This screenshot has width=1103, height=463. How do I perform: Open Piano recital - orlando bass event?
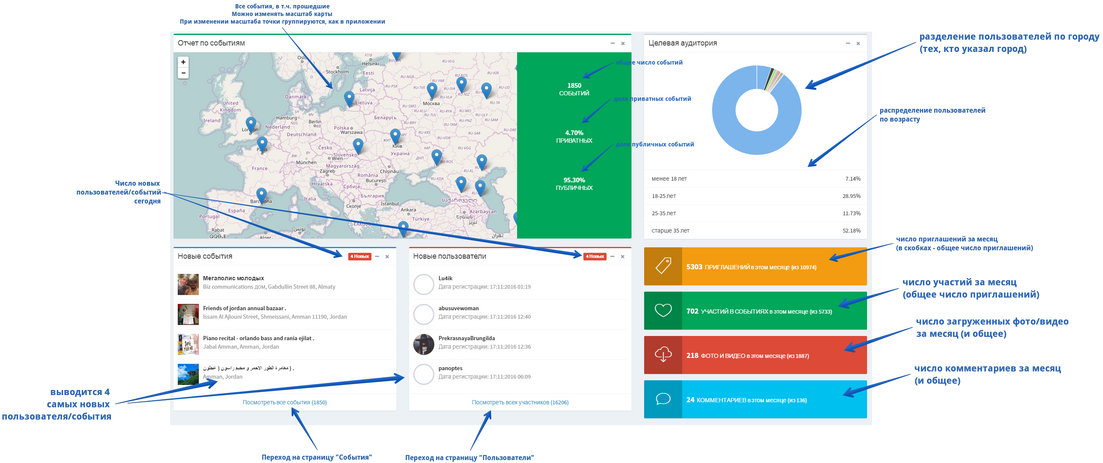click(x=258, y=338)
